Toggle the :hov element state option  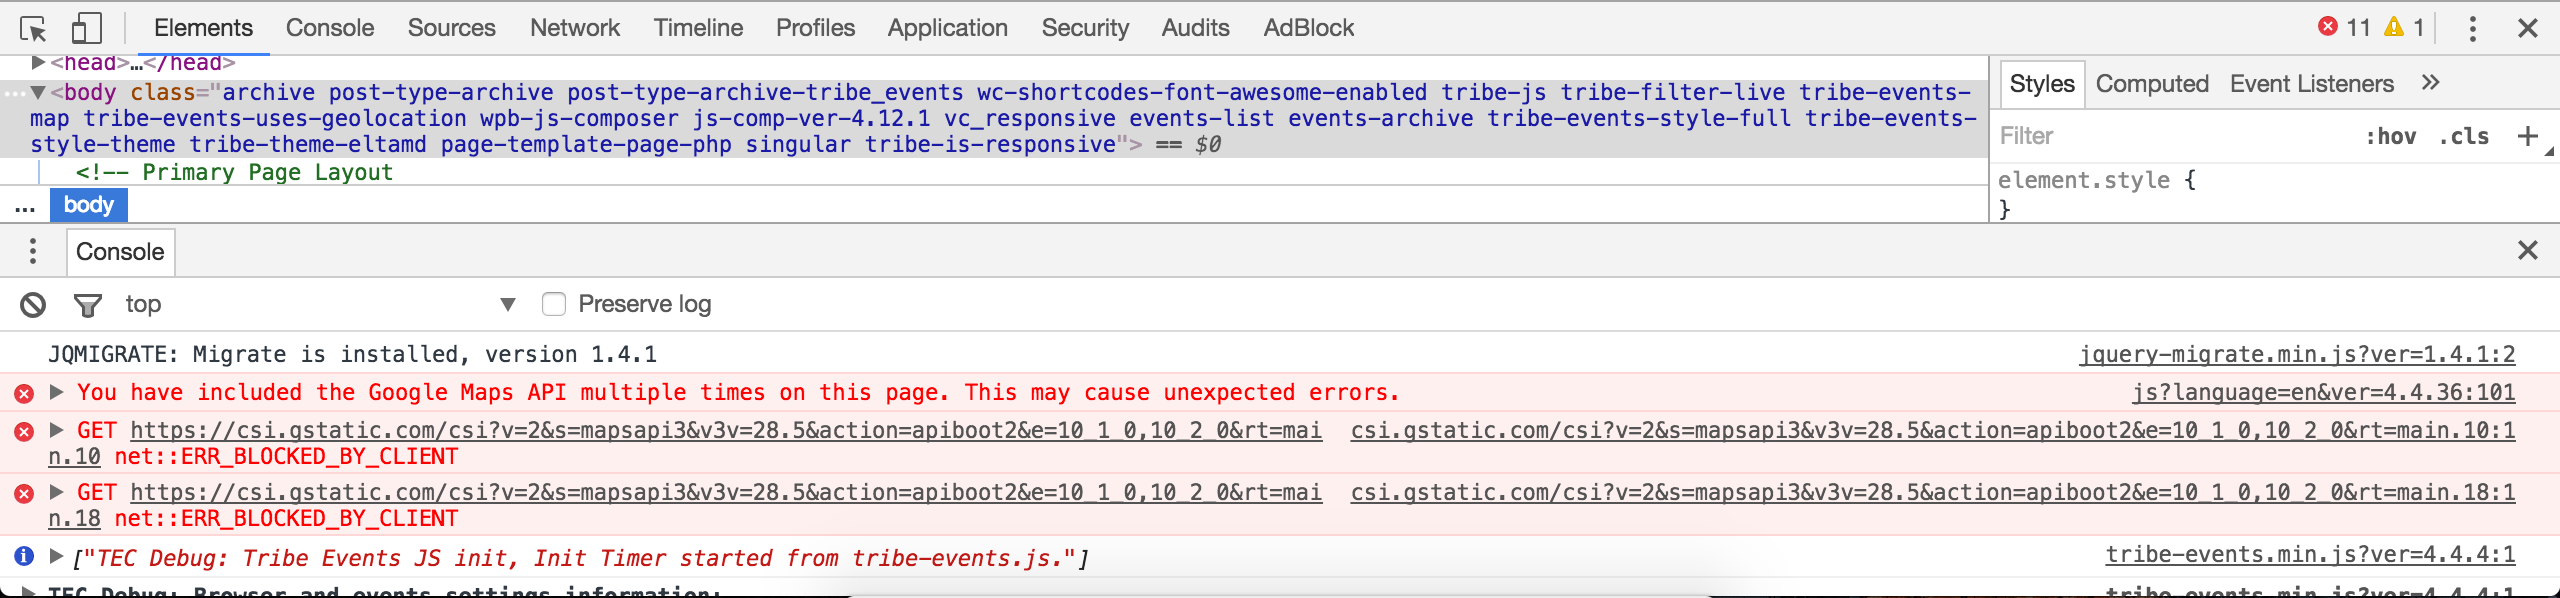2390,136
